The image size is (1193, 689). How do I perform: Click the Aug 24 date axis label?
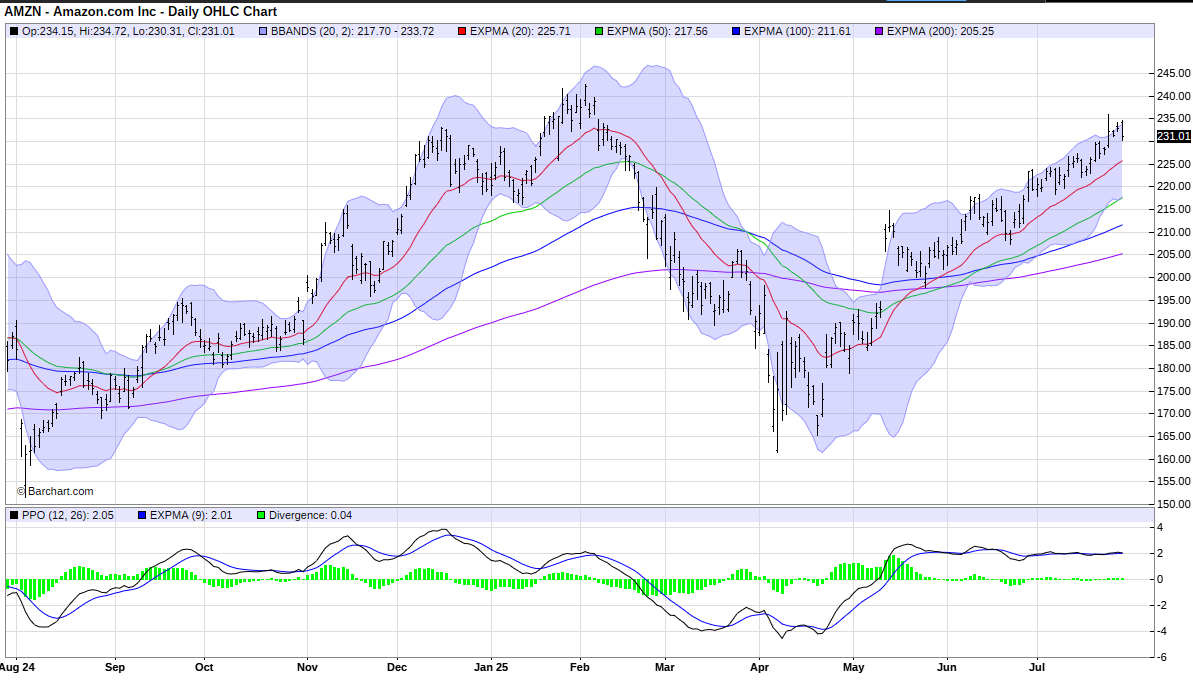[x=17, y=667]
